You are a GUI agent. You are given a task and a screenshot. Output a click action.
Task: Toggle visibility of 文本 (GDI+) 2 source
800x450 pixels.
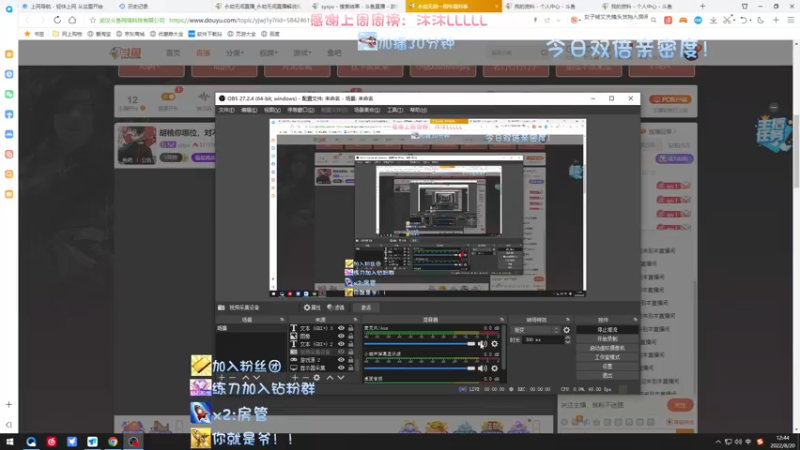click(341, 344)
